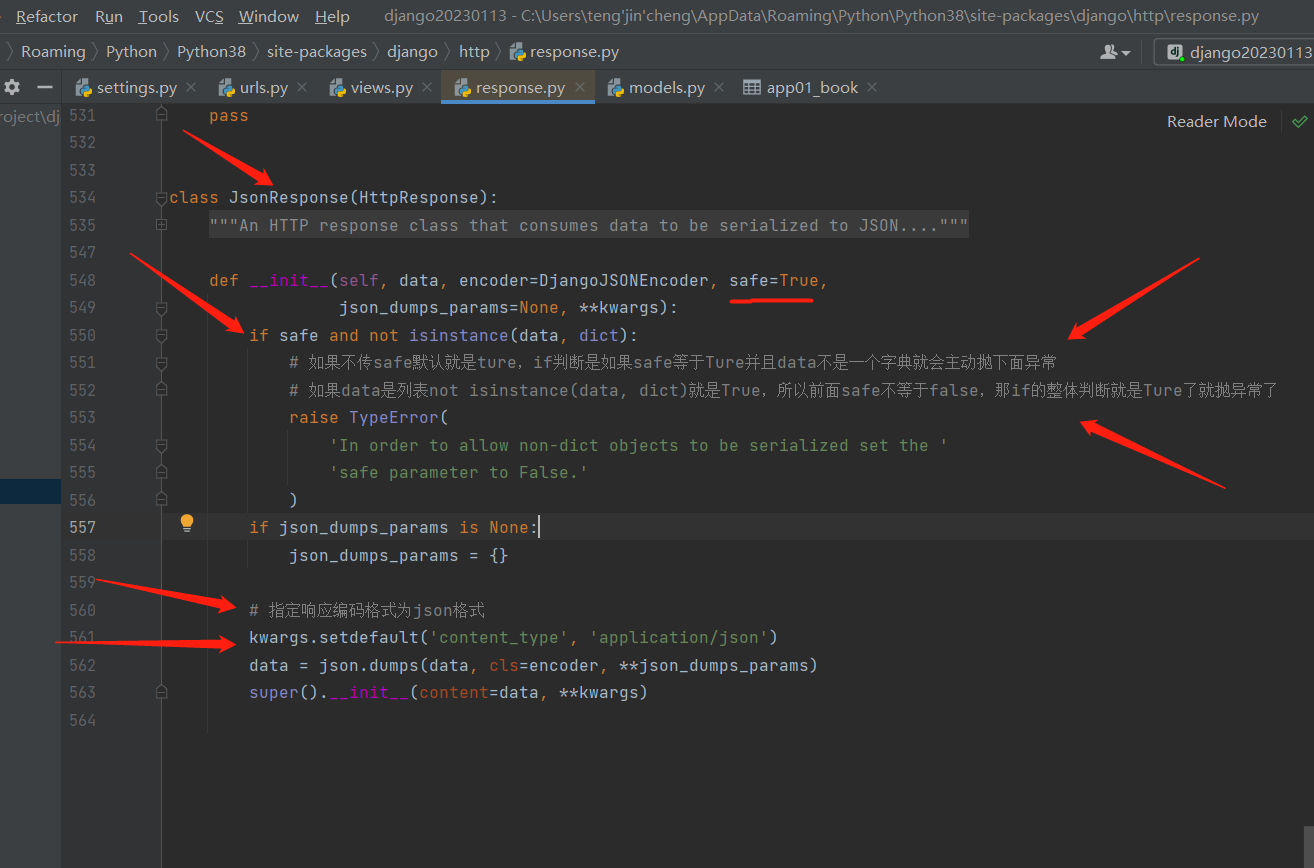Screen dimensions: 1314x868
Task: Click the green inspection checkmark icon
Action: coord(1299,121)
